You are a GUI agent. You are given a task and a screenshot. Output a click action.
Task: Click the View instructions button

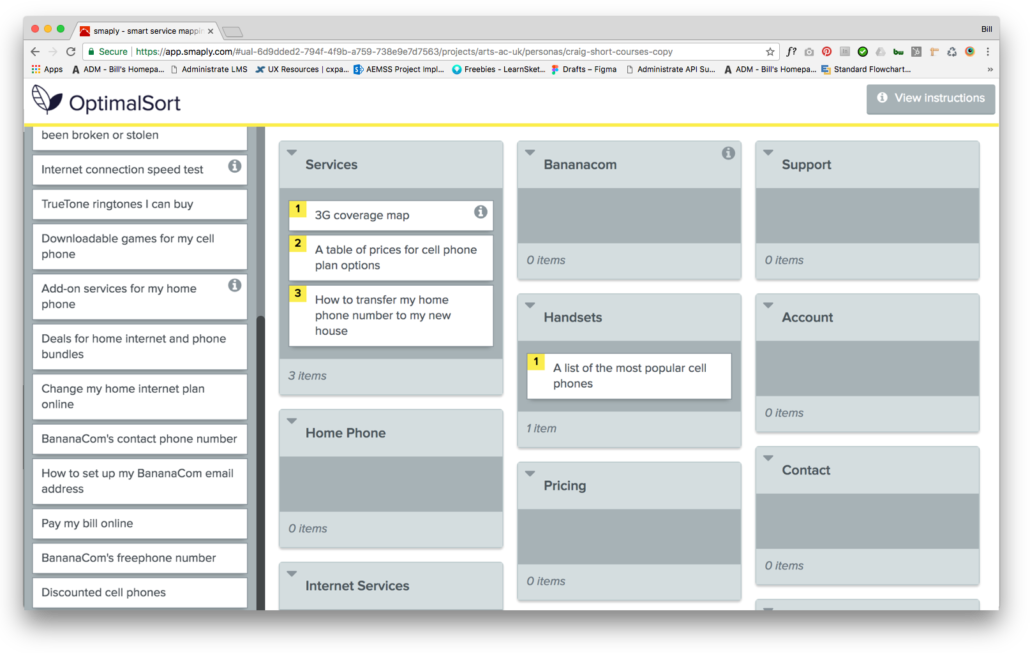[x=930, y=99]
